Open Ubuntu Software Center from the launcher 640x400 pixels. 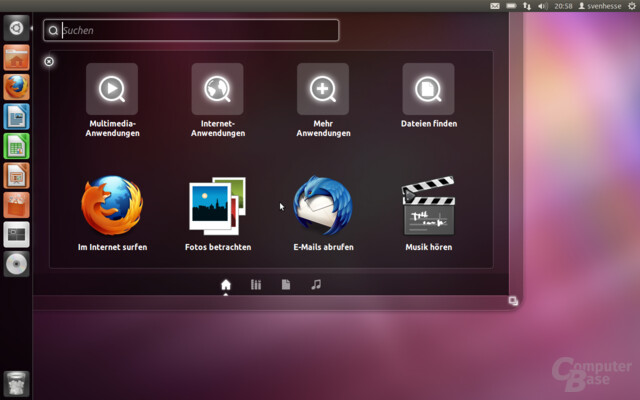(x=16, y=205)
